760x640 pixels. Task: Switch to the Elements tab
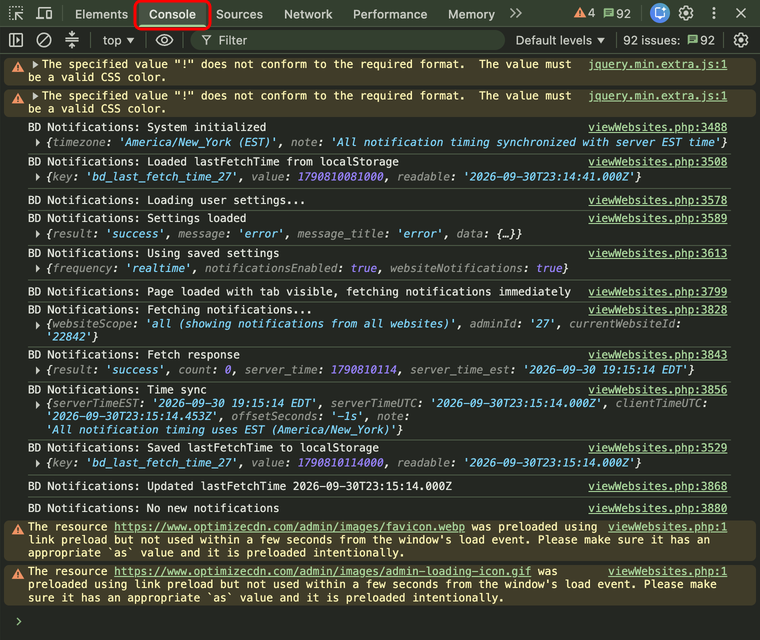(101, 15)
